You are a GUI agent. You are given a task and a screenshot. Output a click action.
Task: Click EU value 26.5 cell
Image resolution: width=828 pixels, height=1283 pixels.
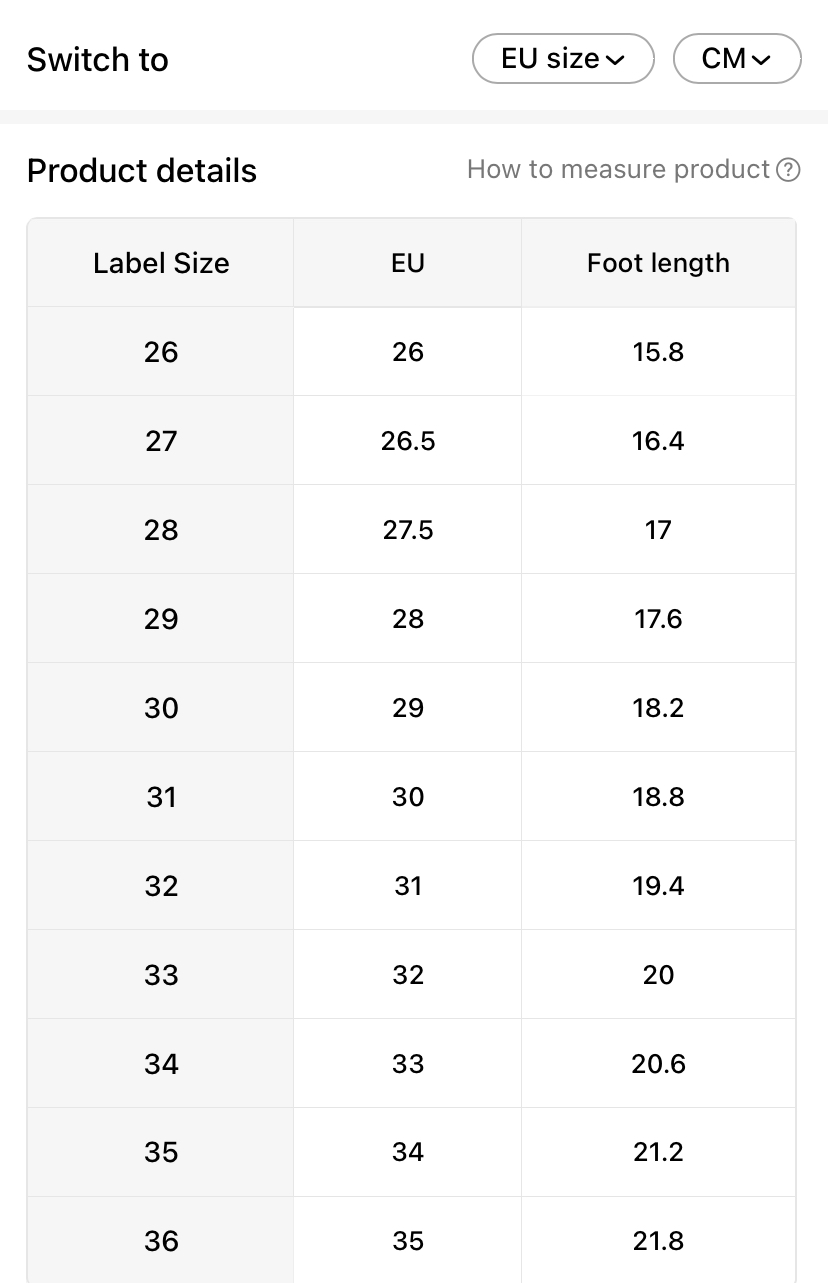pyautogui.click(x=408, y=441)
